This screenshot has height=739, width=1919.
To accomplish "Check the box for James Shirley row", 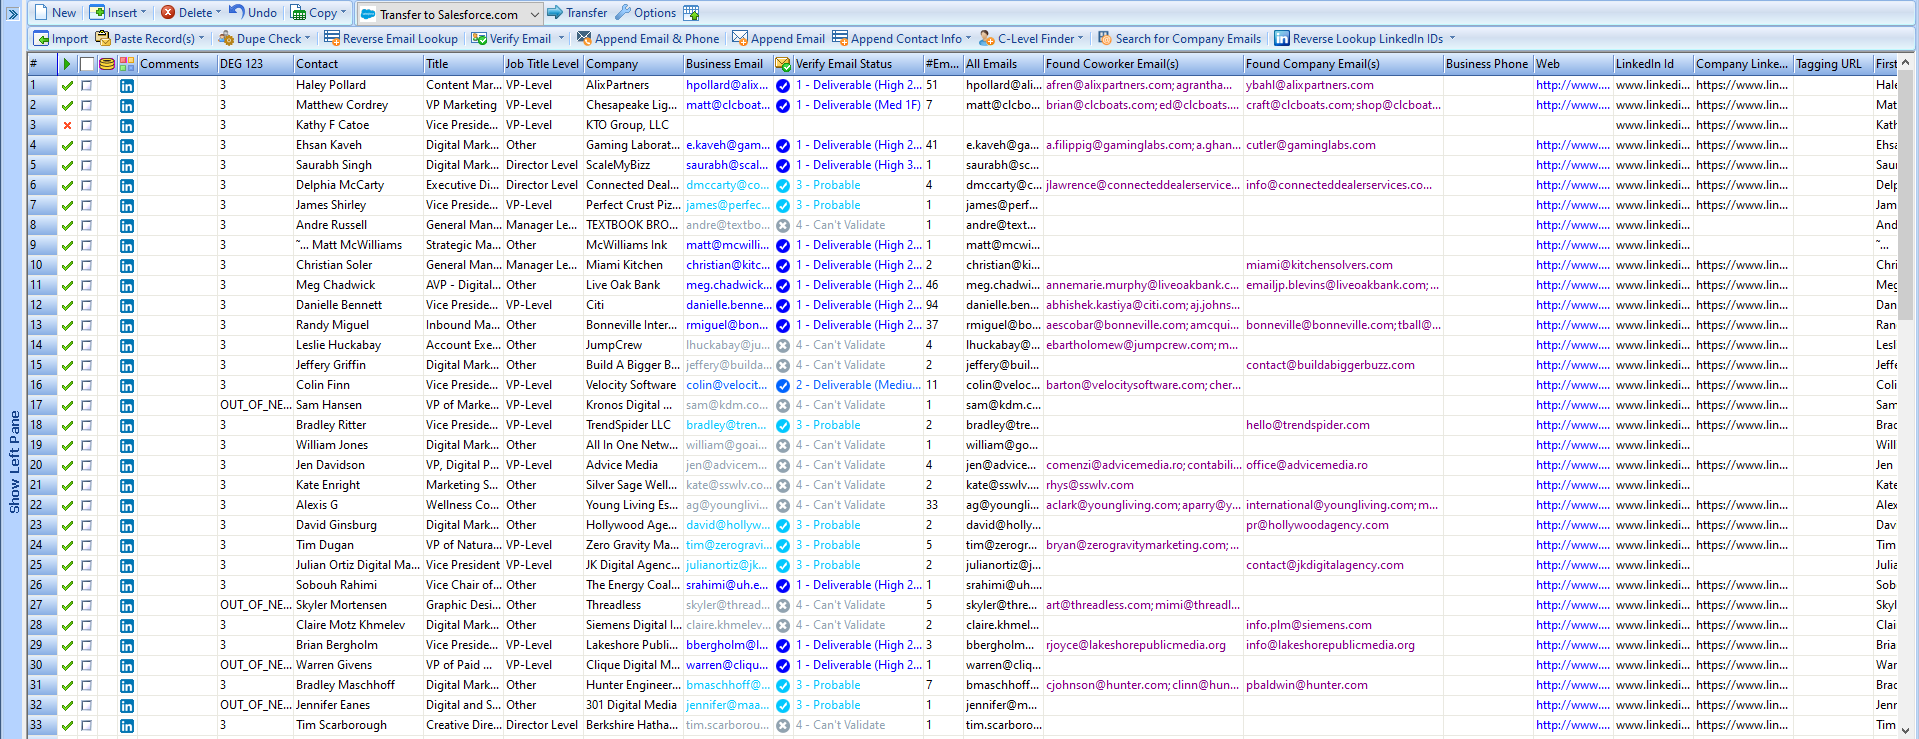I will pos(87,205).
